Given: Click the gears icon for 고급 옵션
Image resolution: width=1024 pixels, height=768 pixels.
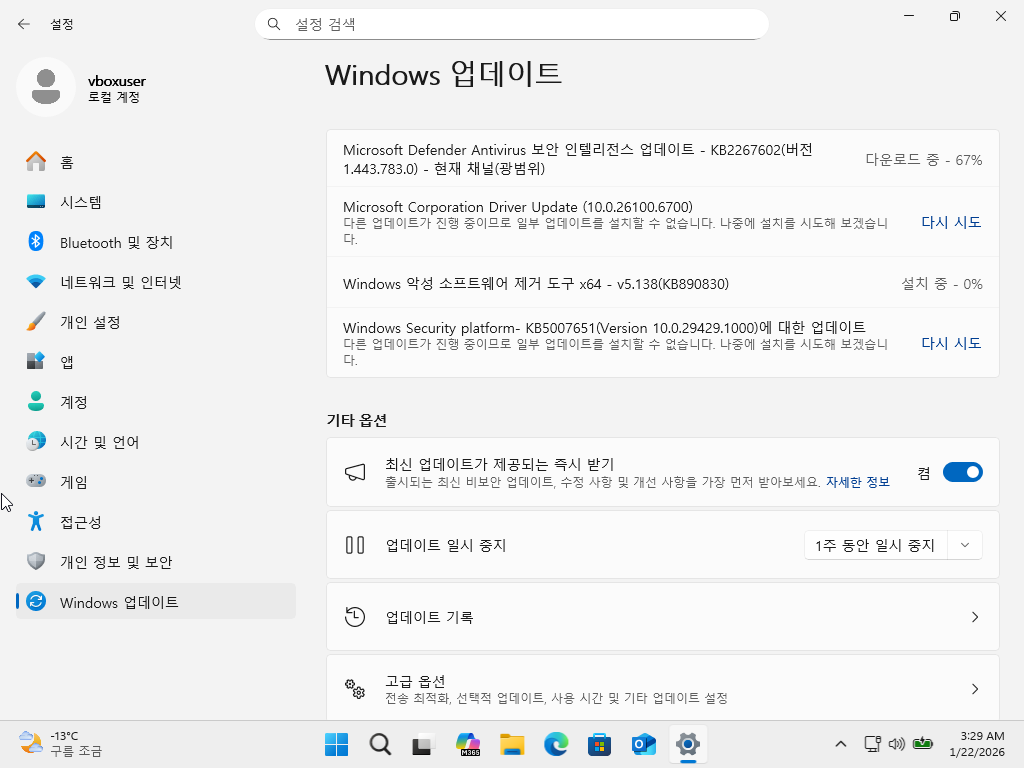Looking at the screenshot, I should coord(355,688).
